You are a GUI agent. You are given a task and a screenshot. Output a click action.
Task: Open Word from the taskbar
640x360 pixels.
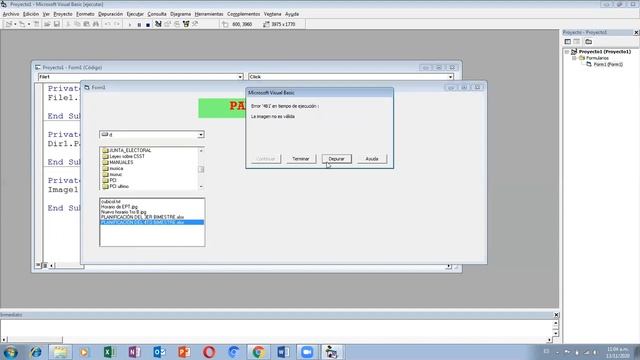(283, 352)
